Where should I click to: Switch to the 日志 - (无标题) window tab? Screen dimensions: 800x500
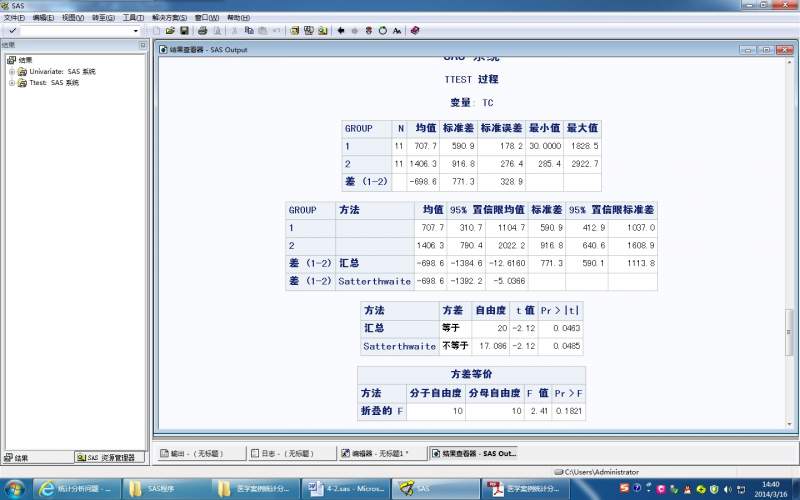tap(292, 453)
